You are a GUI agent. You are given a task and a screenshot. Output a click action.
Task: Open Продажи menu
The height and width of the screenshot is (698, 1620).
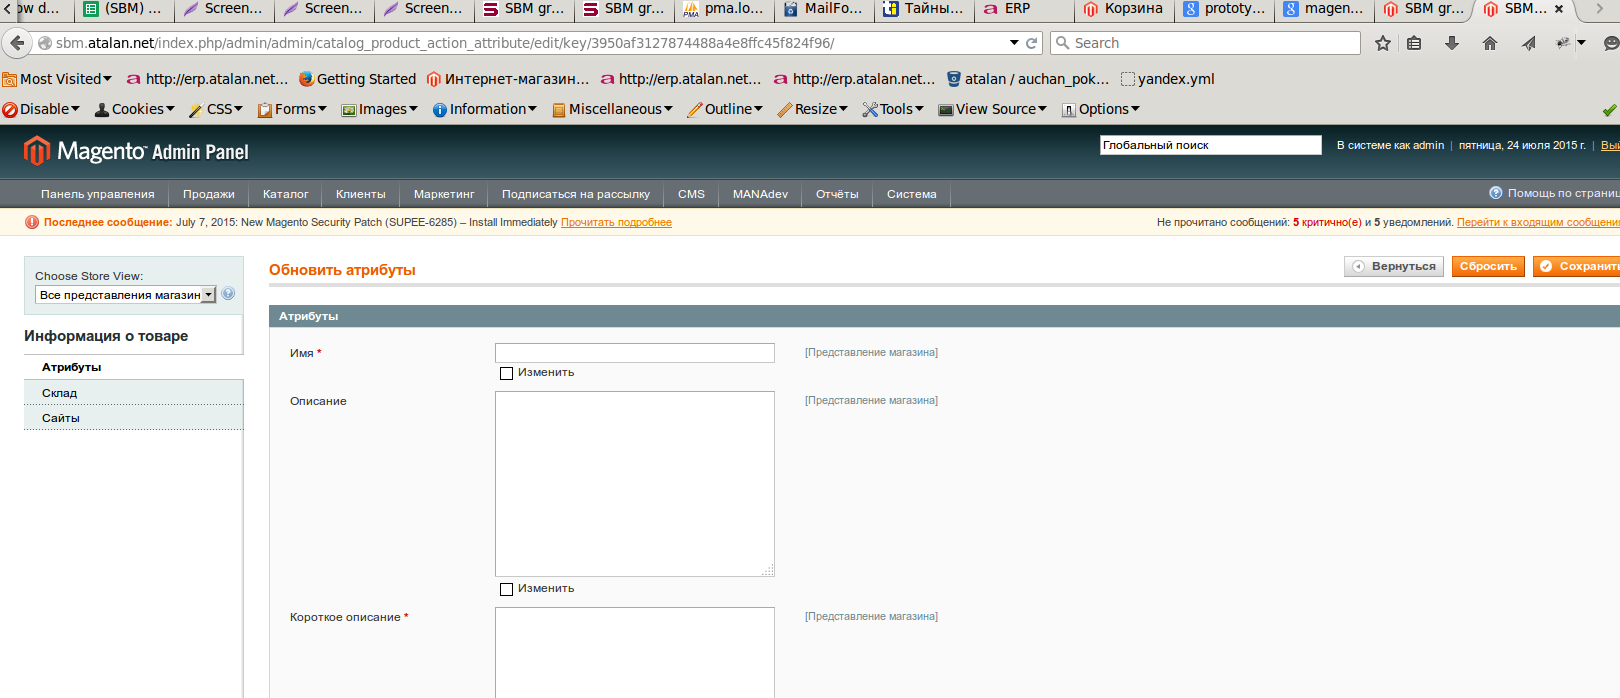(x=209, y=194)
